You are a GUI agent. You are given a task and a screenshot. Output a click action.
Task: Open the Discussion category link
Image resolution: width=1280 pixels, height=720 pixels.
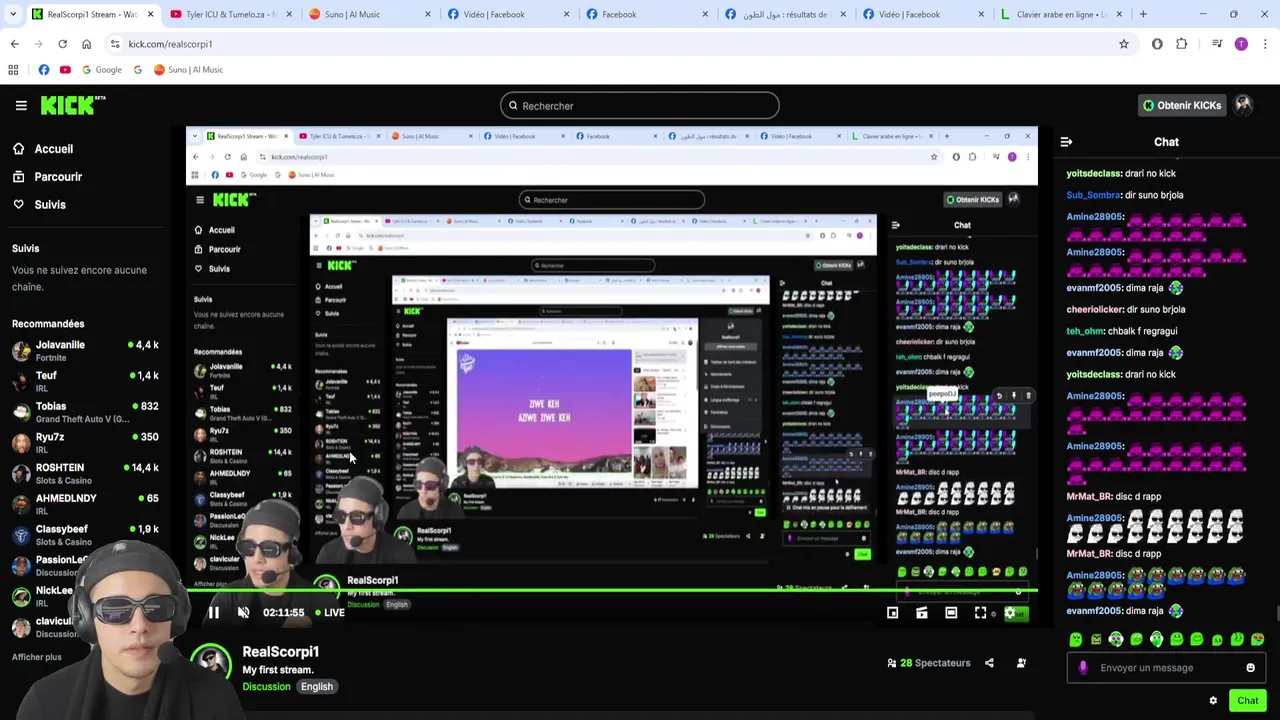tap(266, 687)
